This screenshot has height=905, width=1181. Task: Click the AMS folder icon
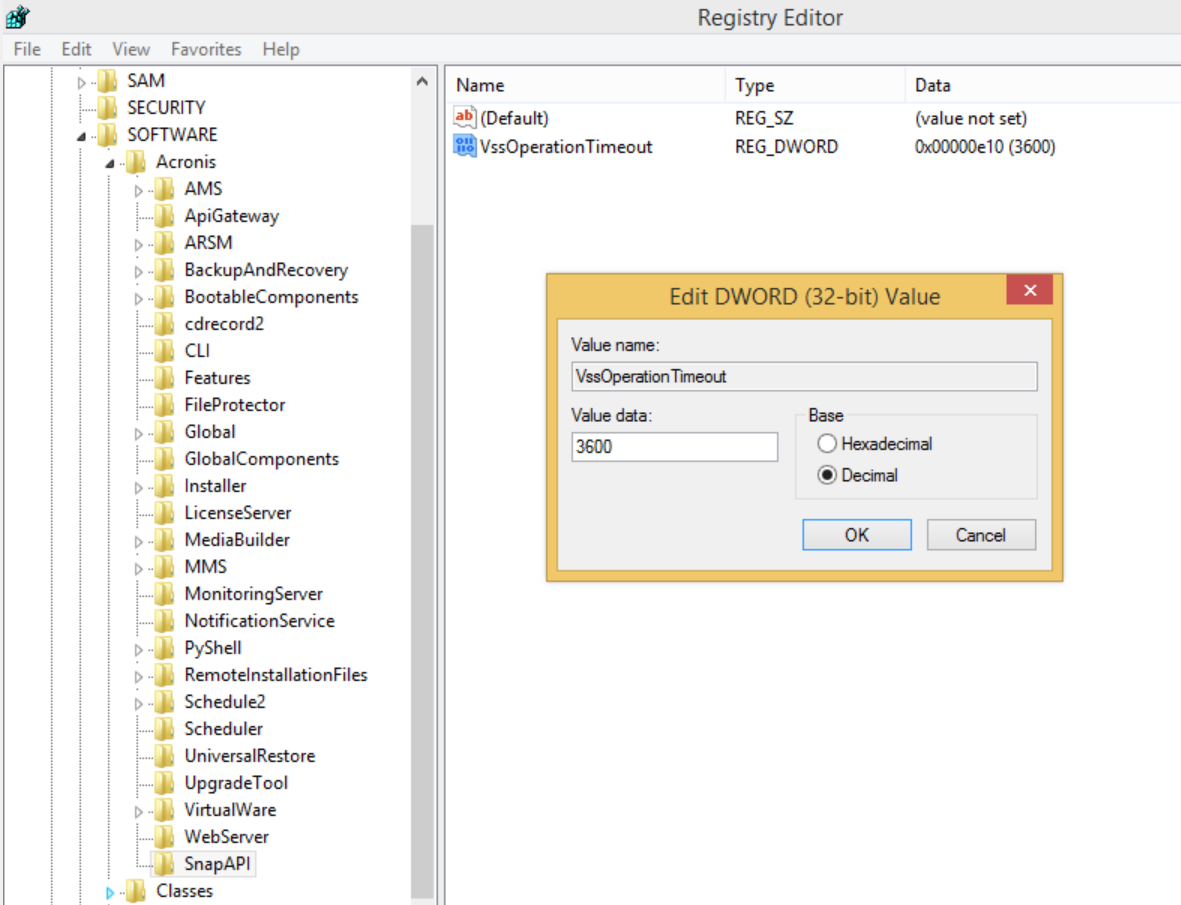coord(164,189)
